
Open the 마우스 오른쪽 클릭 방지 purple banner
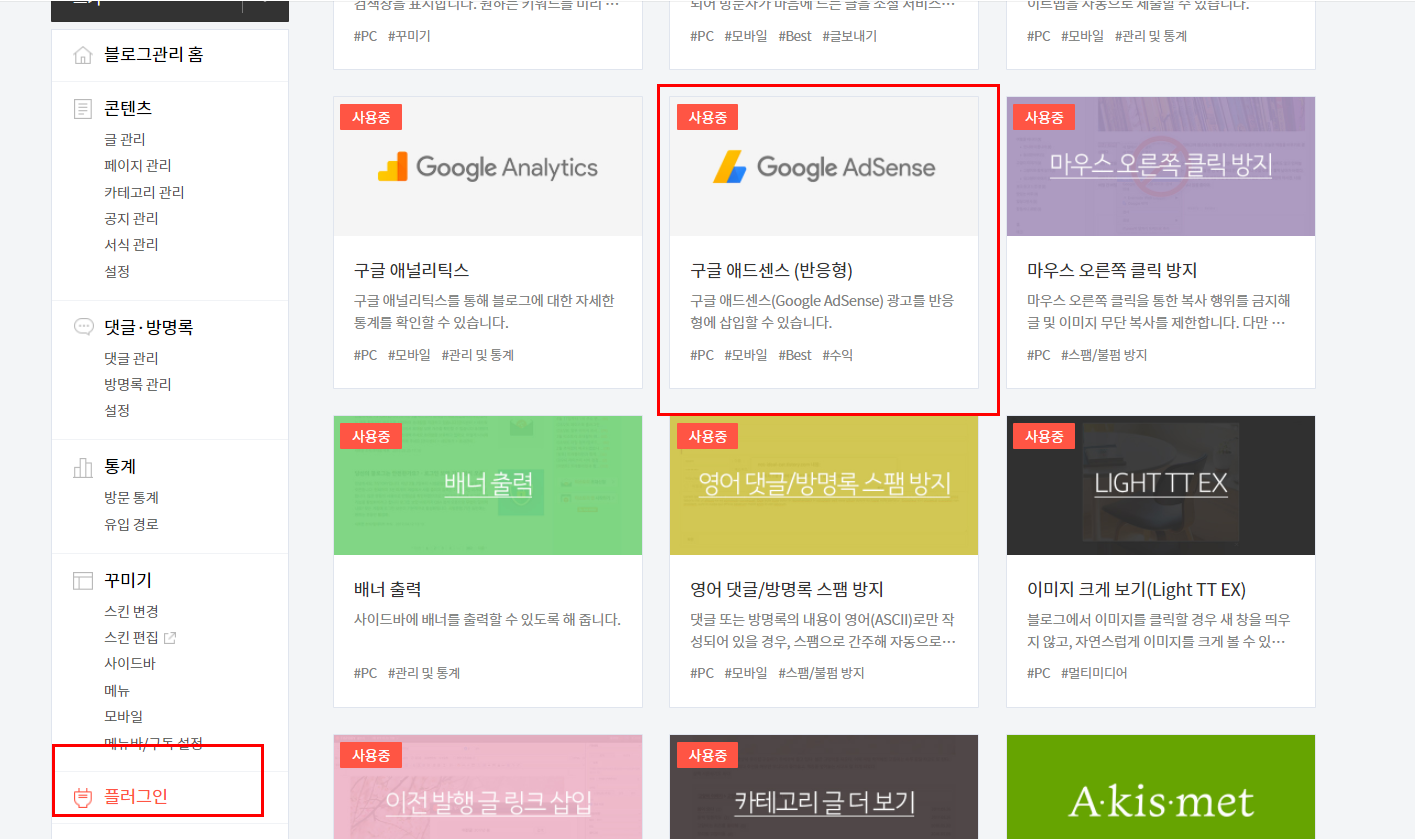coord(1161,166)
